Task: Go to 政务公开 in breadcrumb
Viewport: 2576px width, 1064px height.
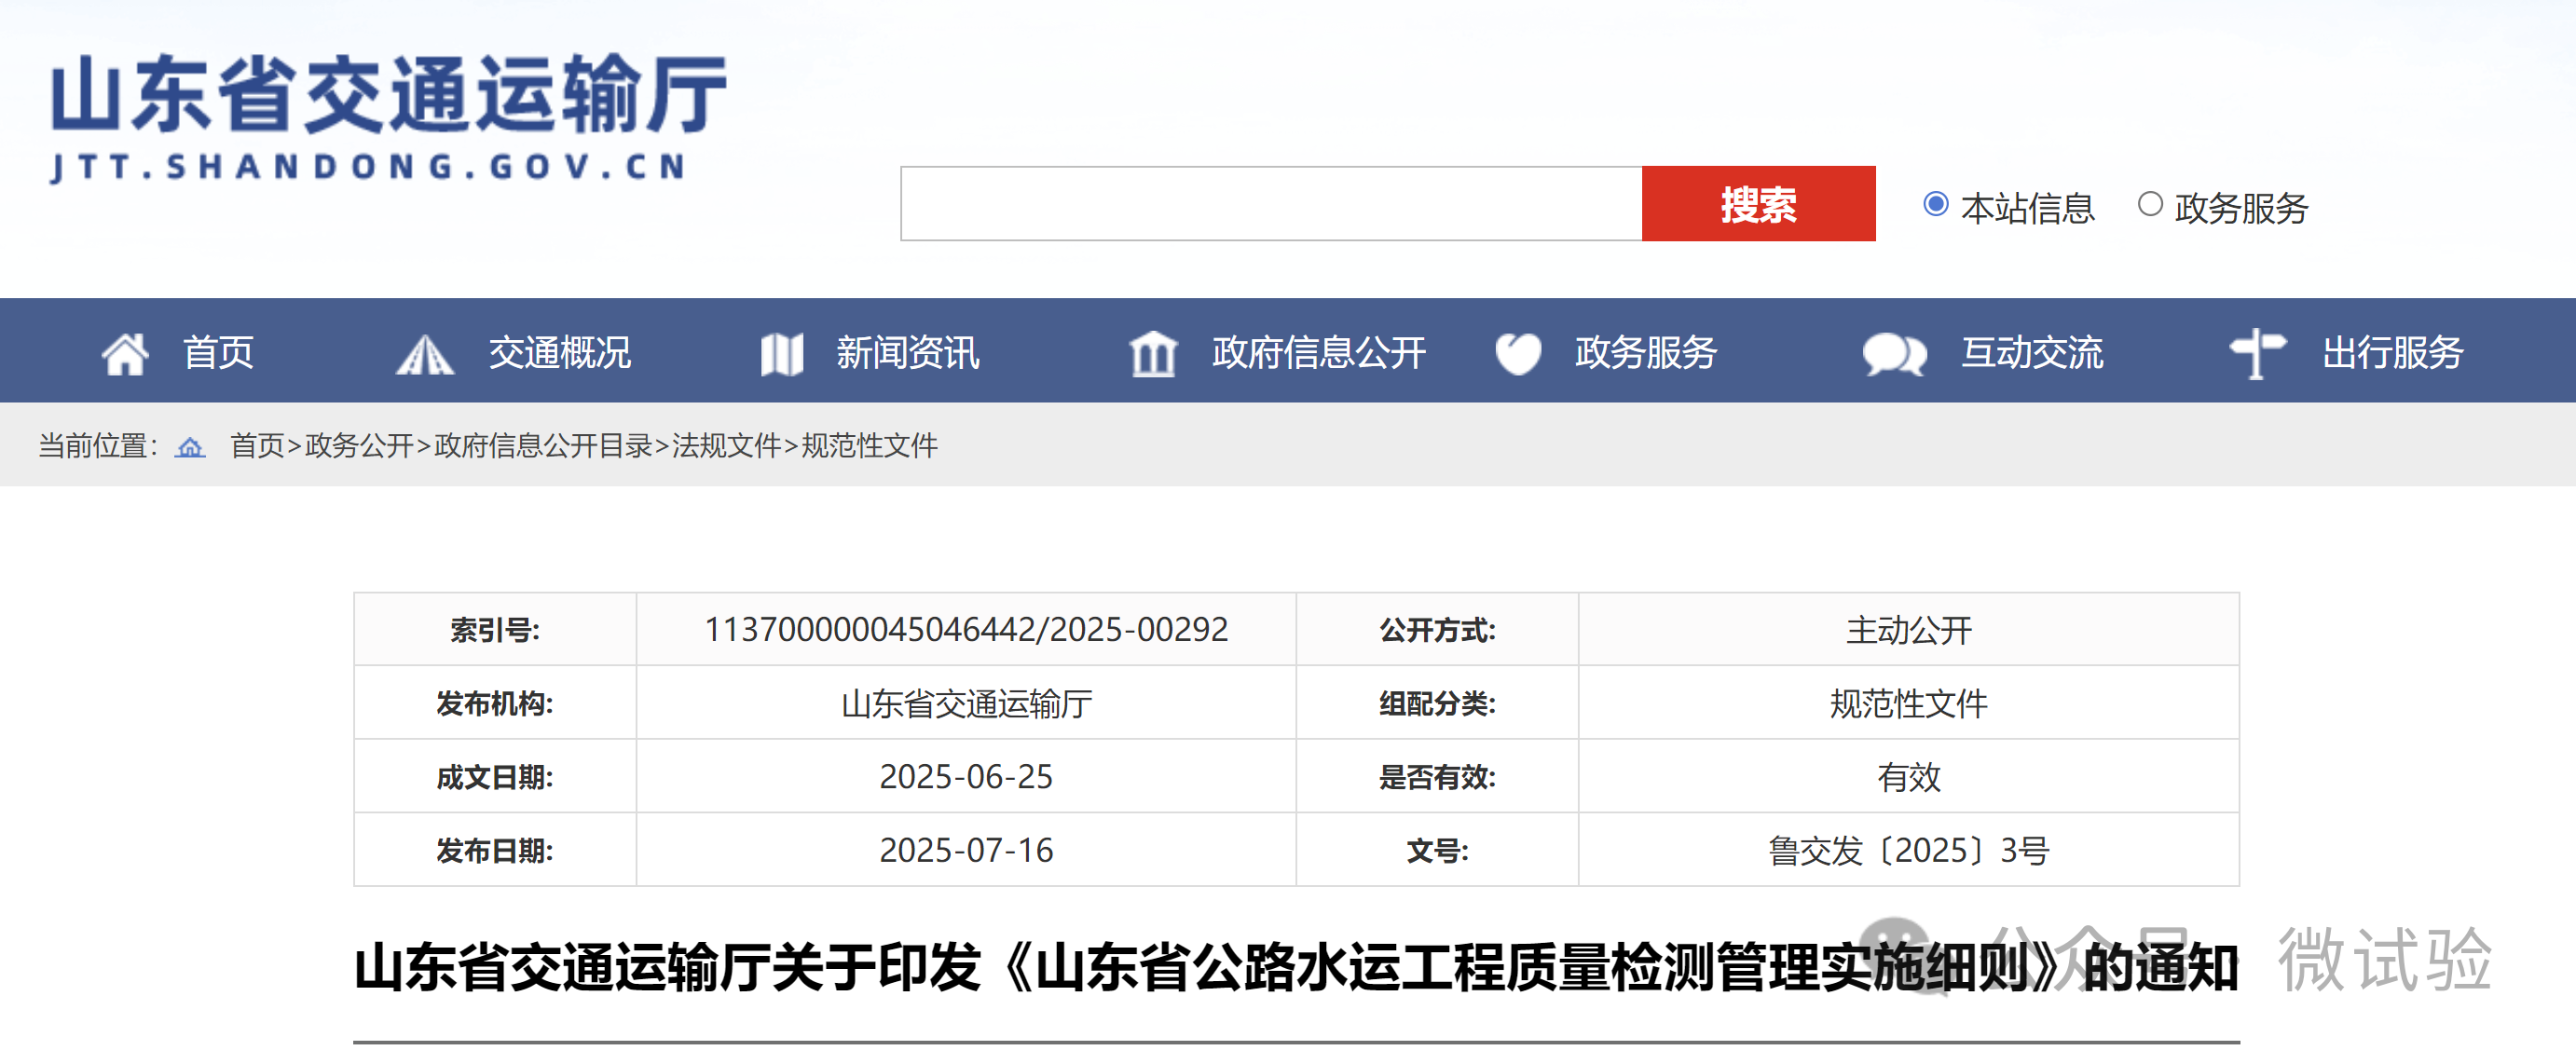Action: coord(359,446)
